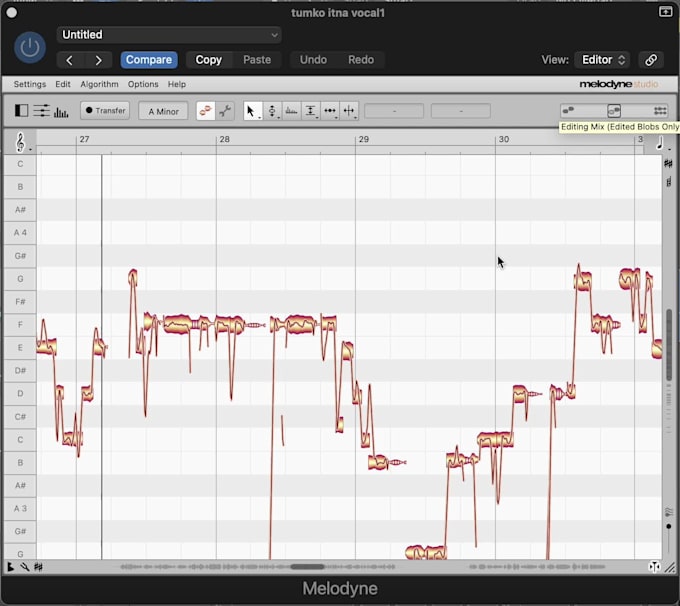Select the B blob after bar 29

pos(378,462)
